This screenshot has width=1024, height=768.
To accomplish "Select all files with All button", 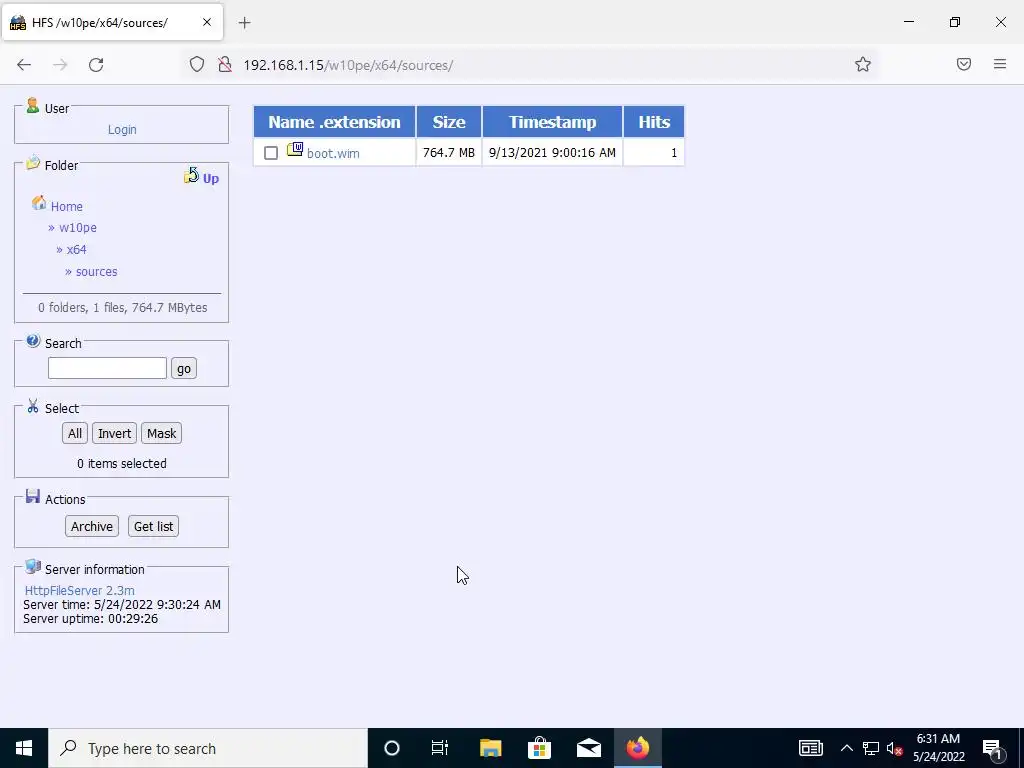I will tap(75, 434).
